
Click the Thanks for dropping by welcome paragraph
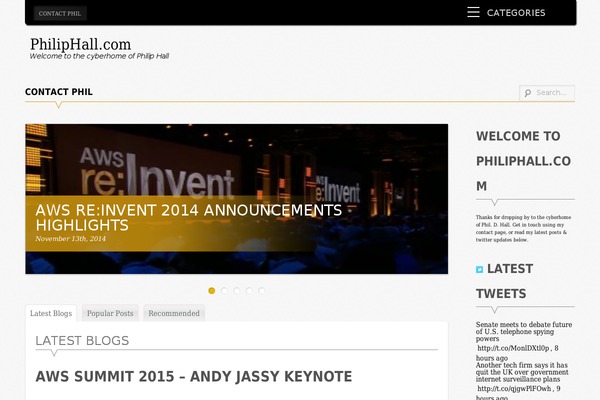[x=523, y=228]
